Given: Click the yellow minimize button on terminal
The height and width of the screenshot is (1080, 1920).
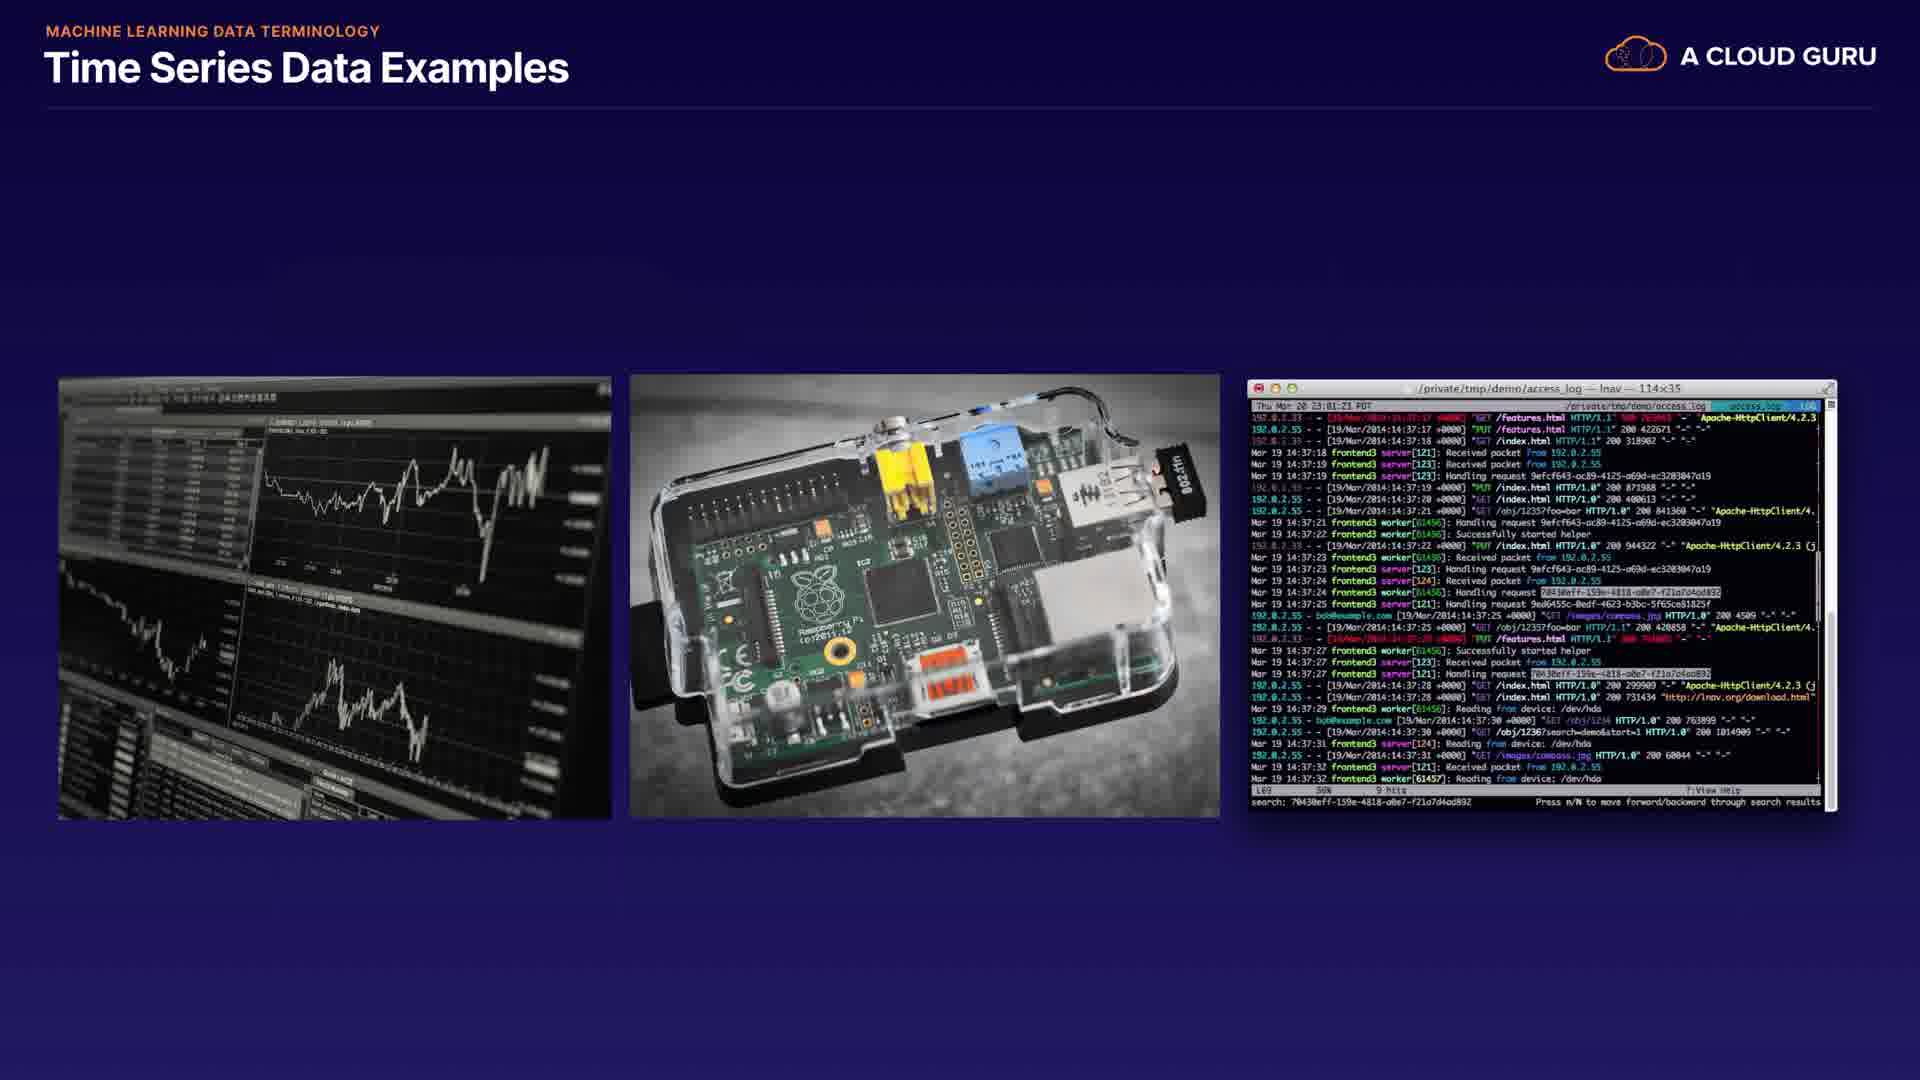Looking at the screenshot, I should click(1275, 388).
